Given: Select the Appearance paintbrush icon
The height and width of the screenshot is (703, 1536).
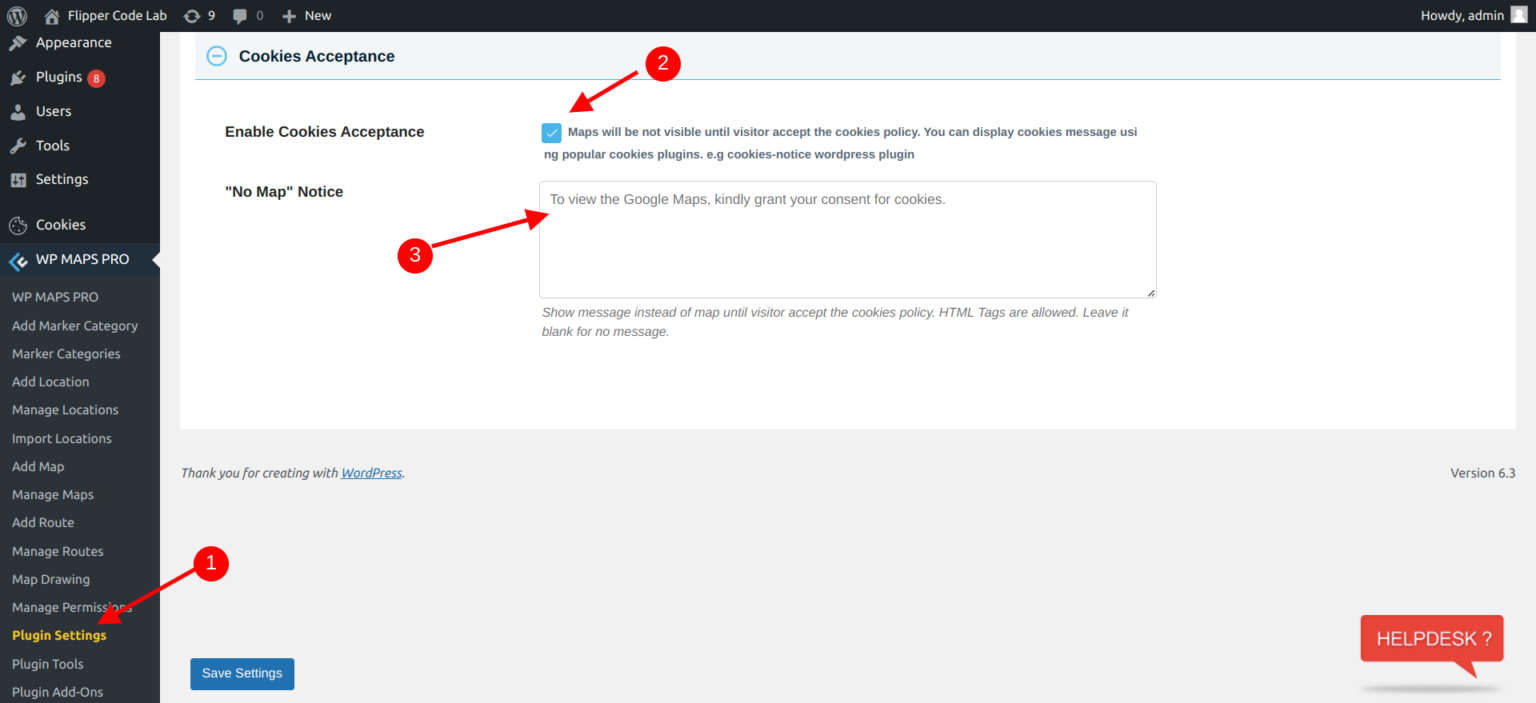Looking at the screenshot, I should (x=18, y=42).
